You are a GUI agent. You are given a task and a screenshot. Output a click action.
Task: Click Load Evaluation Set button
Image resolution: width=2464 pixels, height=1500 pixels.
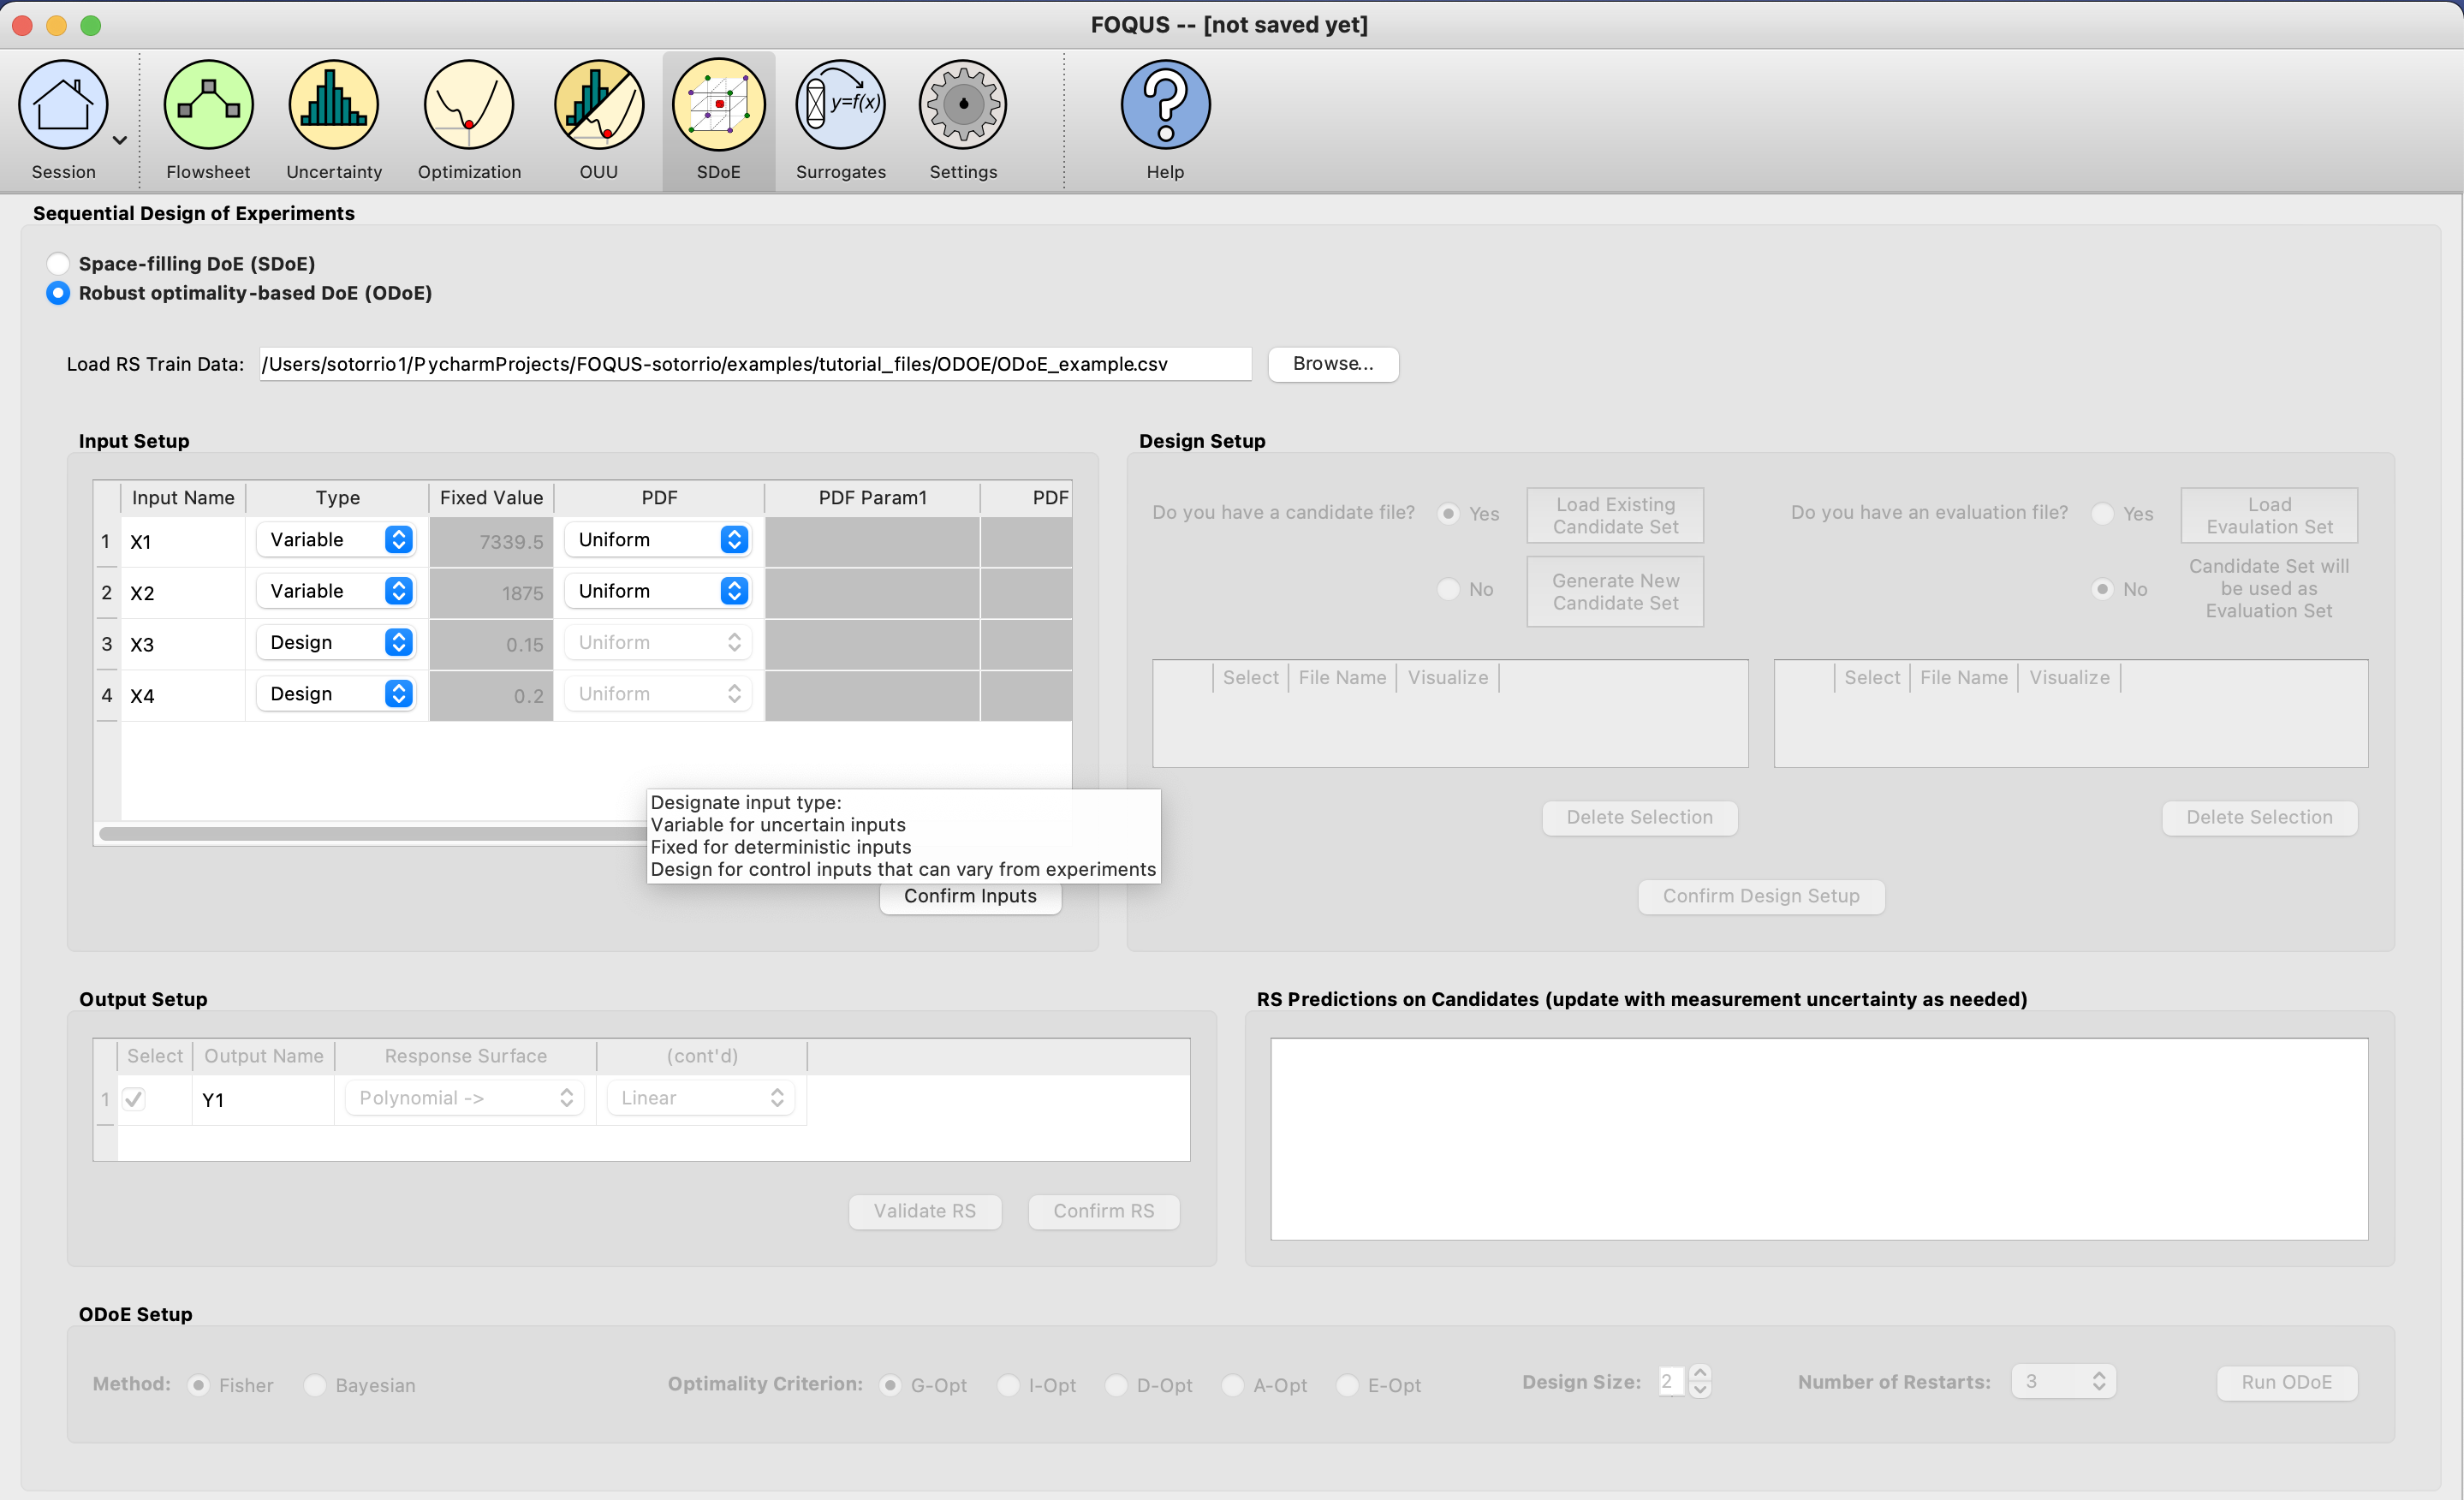(2269, 516)
